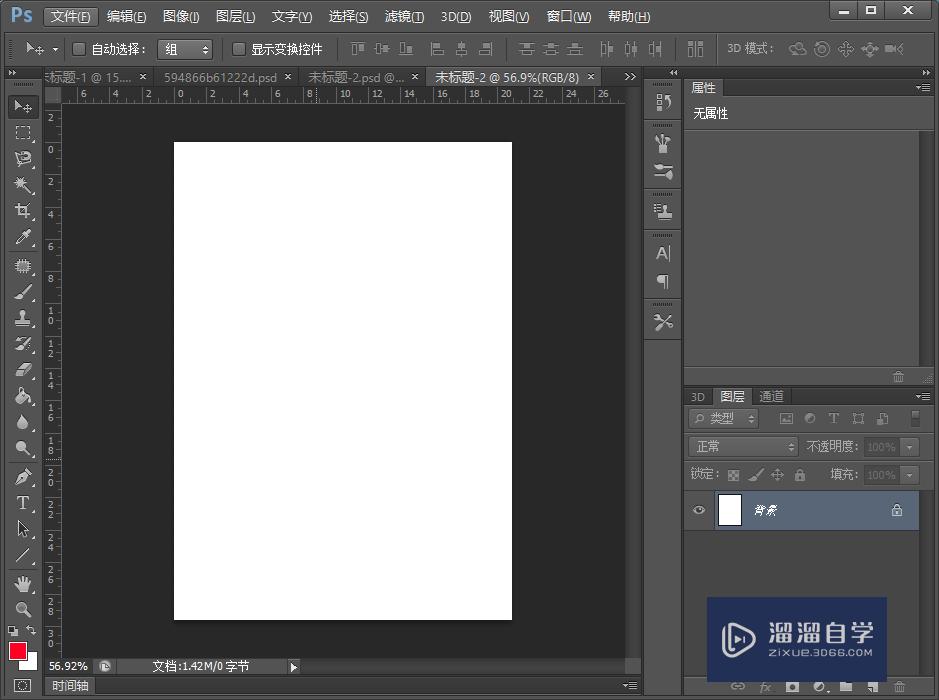
Task: Select the Crop tool
Action: click(x=22, y=211)
